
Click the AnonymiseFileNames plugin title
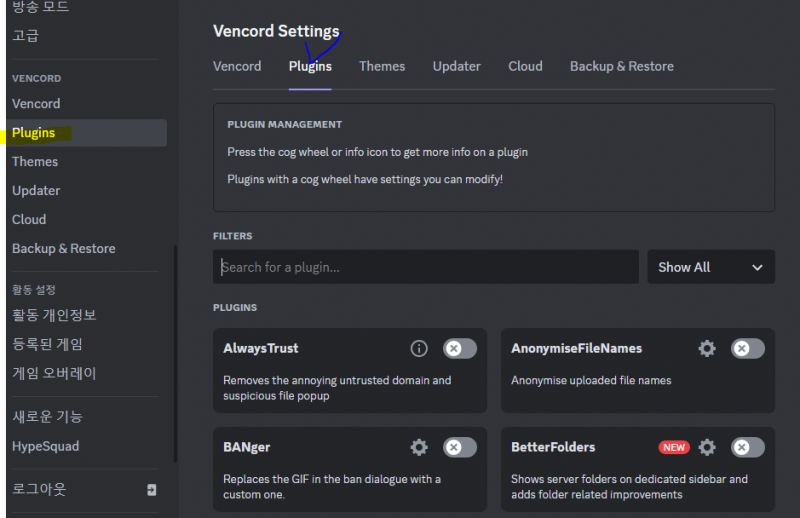pyautogui.click(x=577, y=349)
